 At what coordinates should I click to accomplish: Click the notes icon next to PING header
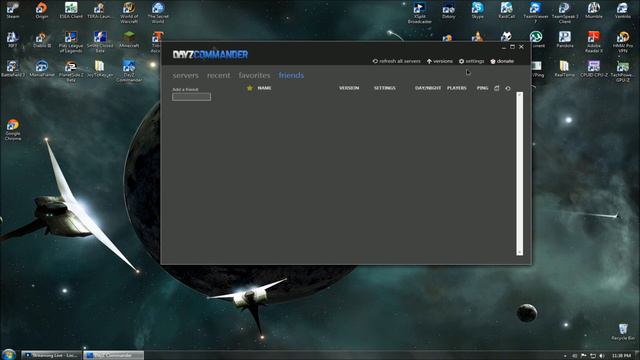(x=497, y=88)
